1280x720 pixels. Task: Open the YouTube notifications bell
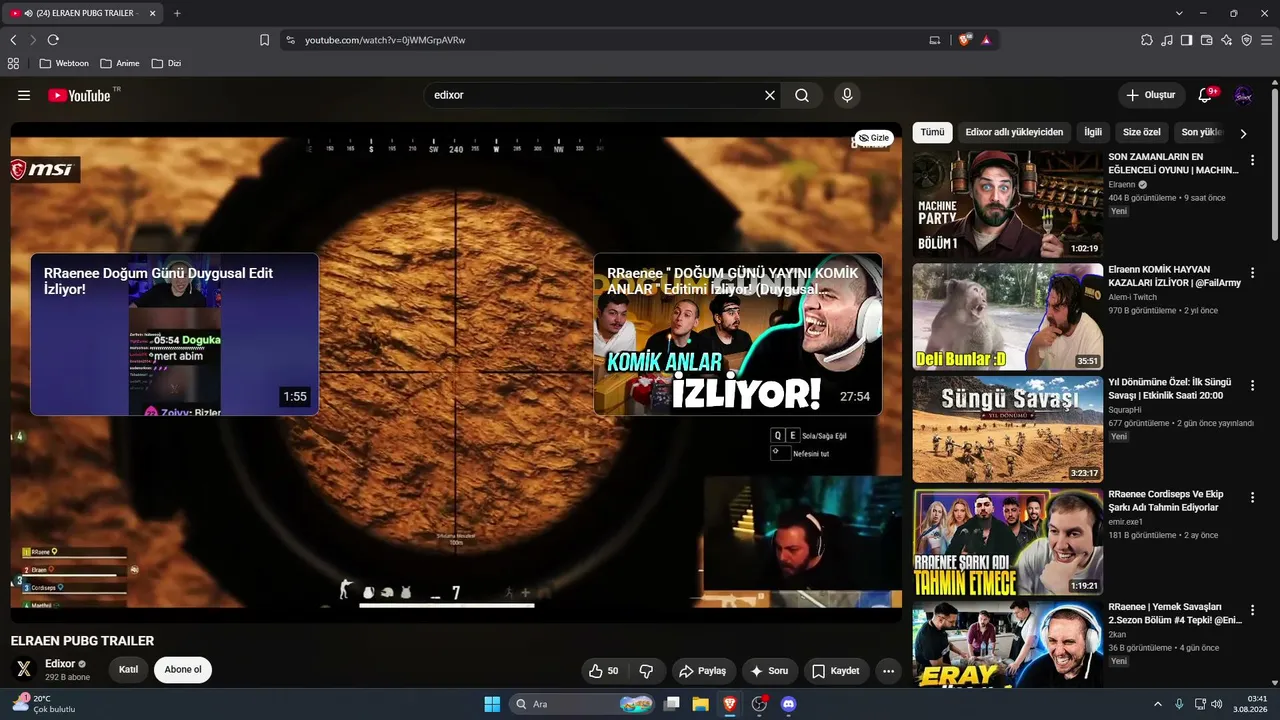[x=1206, y=95]
